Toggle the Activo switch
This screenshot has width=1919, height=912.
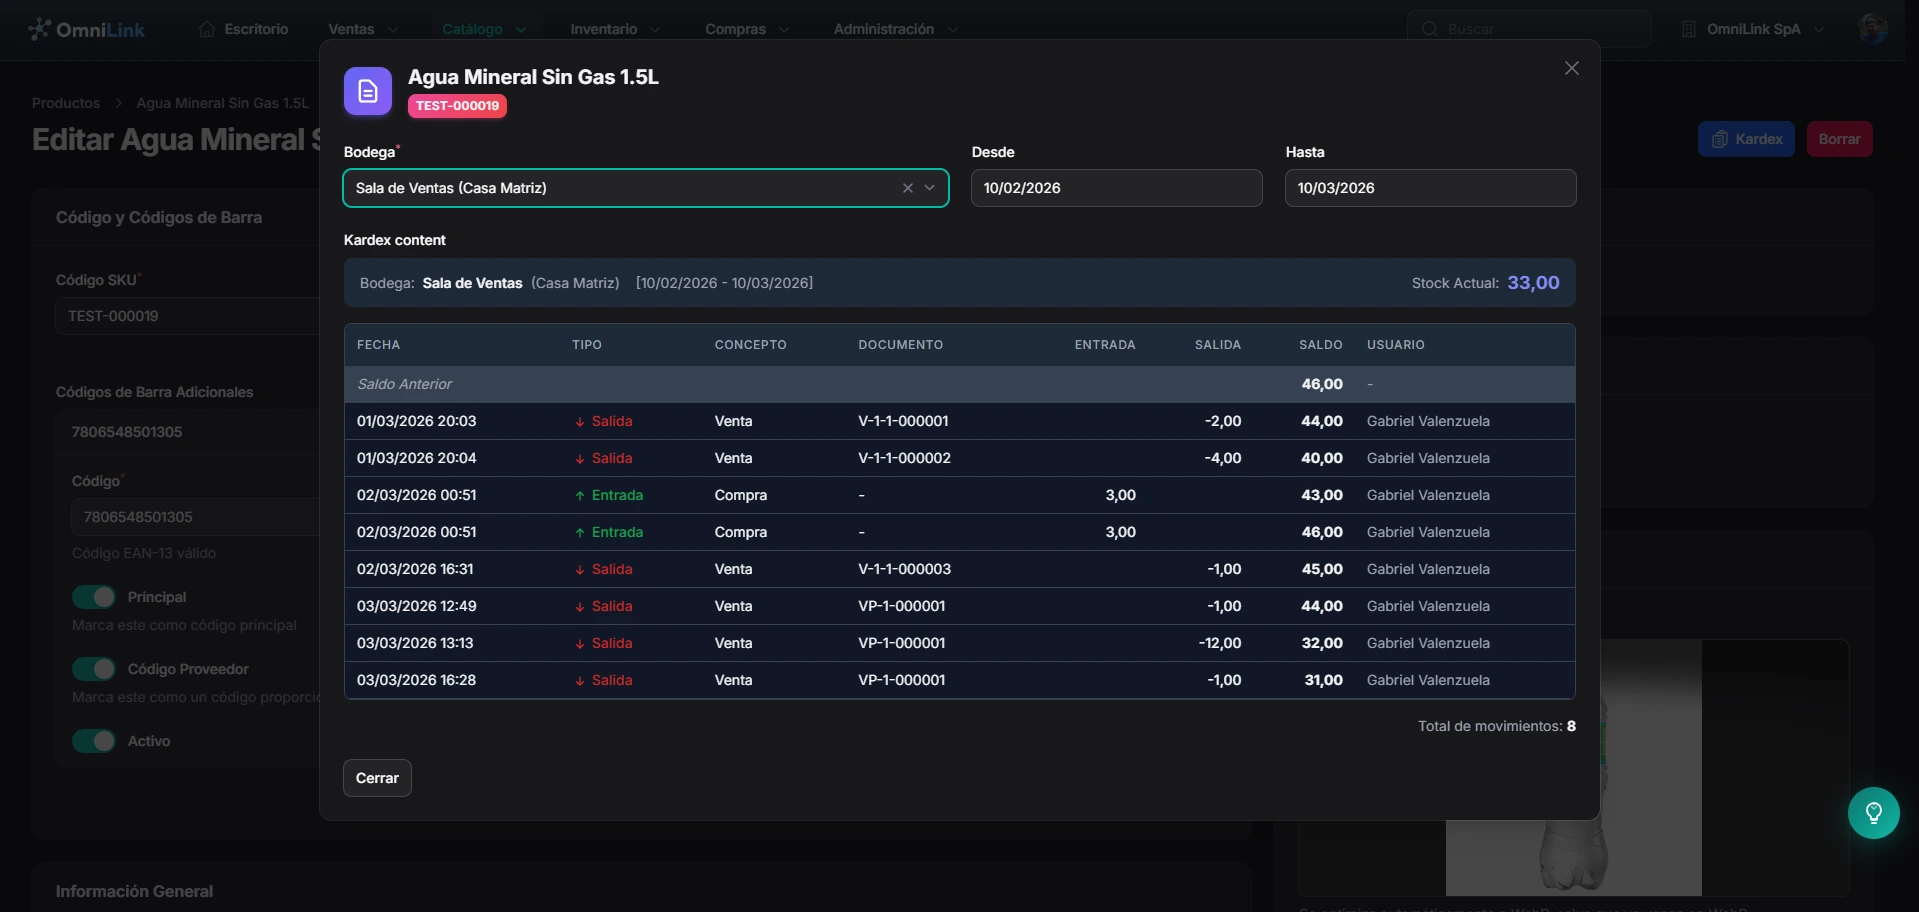[x=94, y=741]
